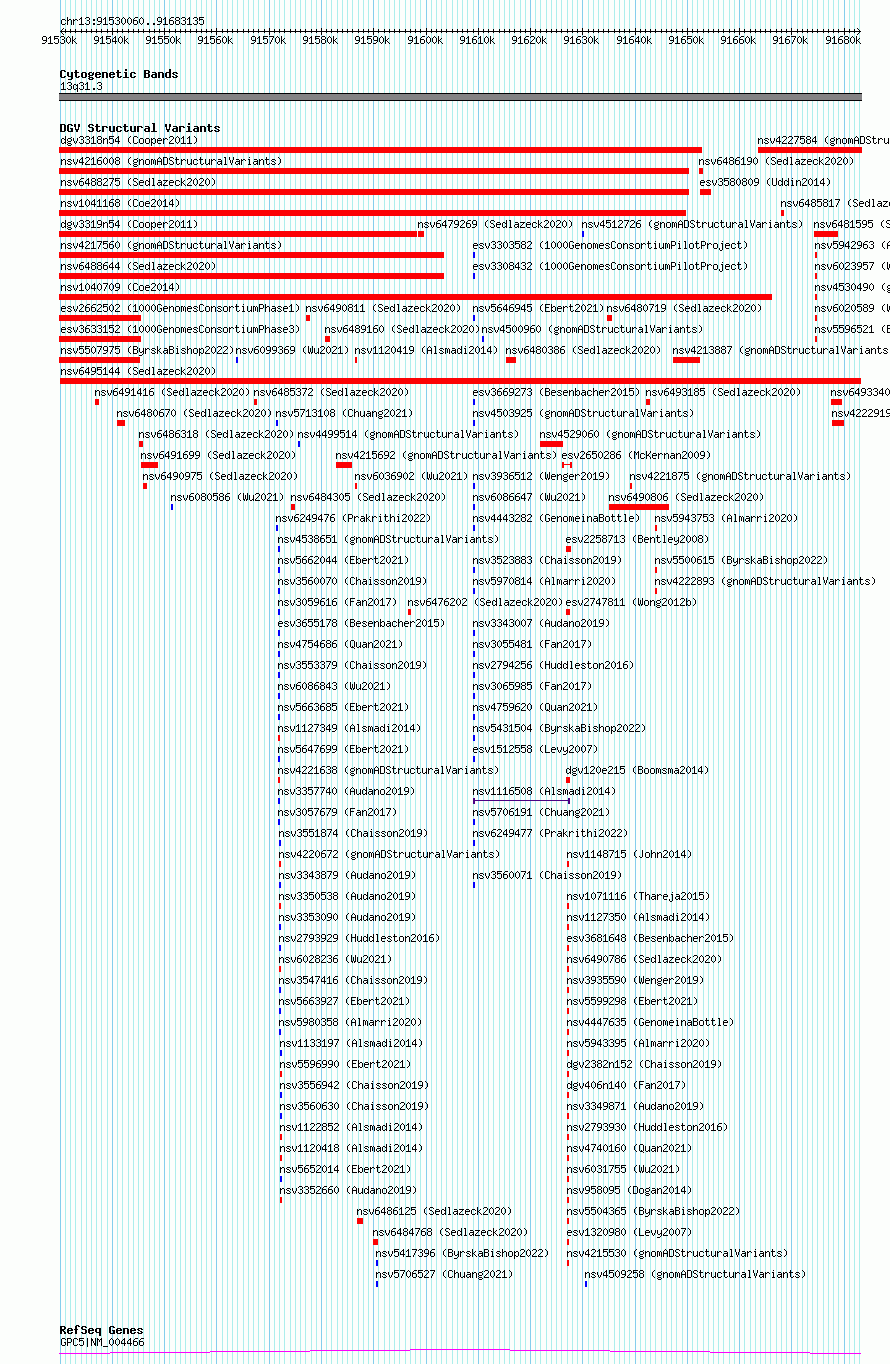Screen dimensions: 890x1364
Task: Open variant nsv2794256 (Huddleston2016)
Action: 553,665
